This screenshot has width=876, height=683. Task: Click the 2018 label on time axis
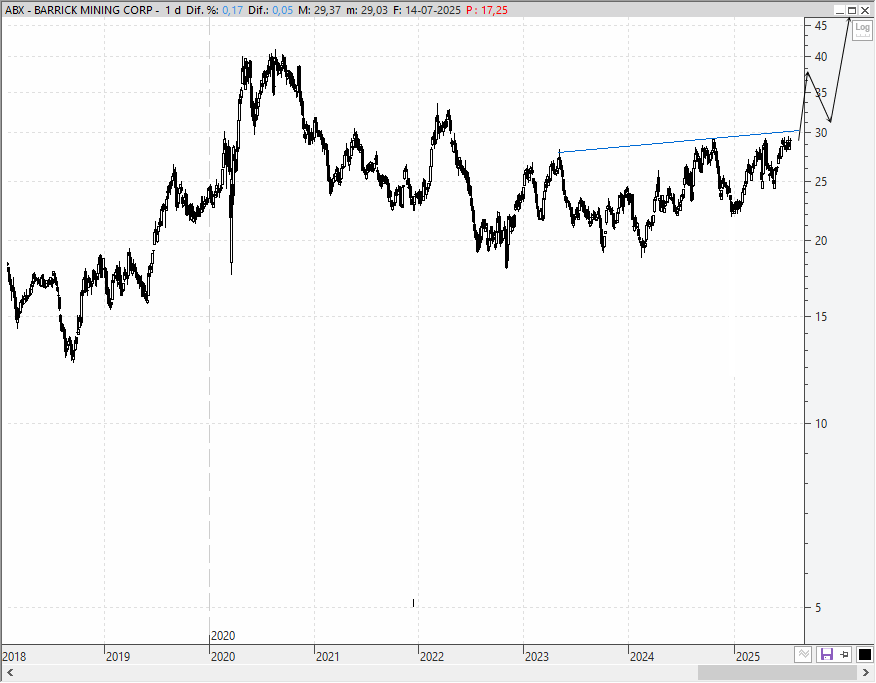click(x=15, y=657)
